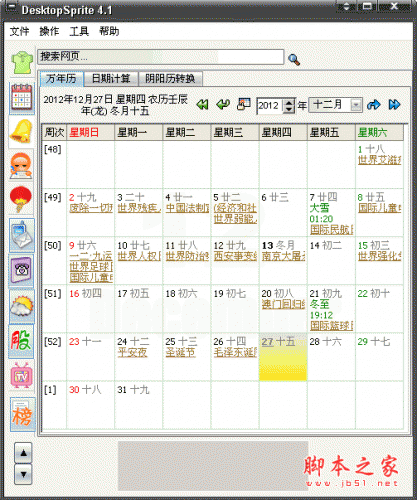Viewport: 417px width, 500px height.
Task: Select the highlighted date cell 27 十五
Action: (283, 357)
